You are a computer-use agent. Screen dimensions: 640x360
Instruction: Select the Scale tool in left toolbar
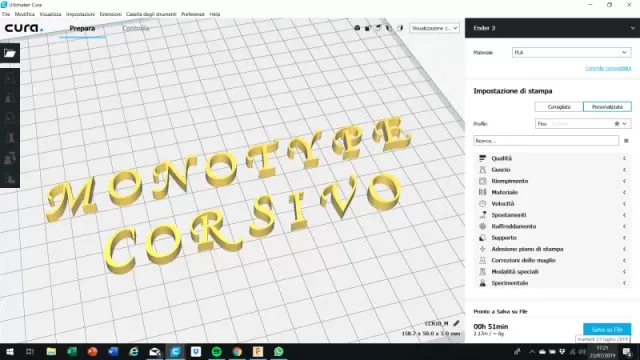click(10, 98)
